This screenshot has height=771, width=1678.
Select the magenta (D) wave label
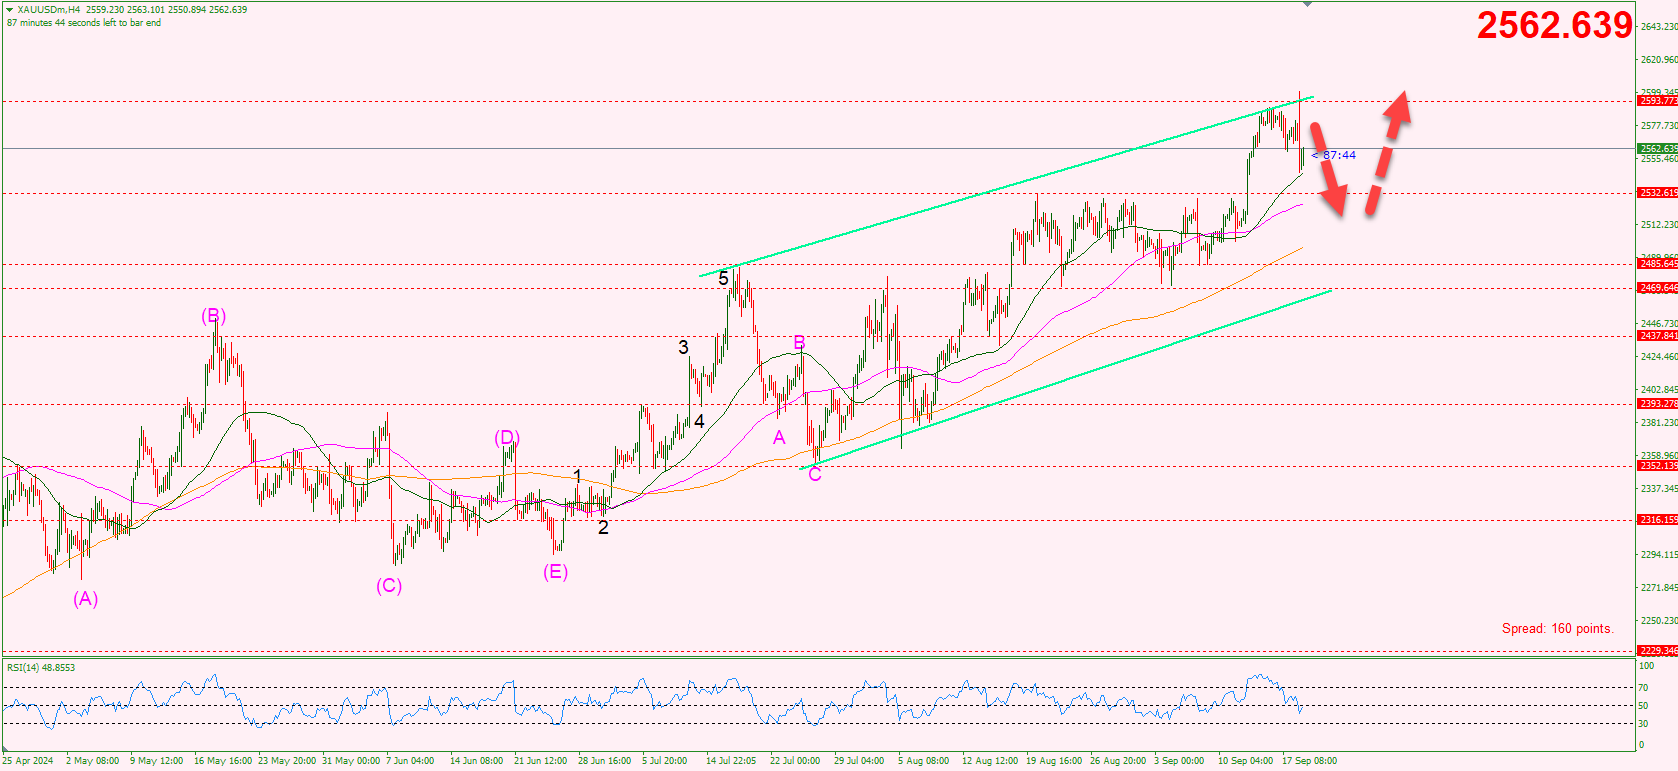point(507,438)
